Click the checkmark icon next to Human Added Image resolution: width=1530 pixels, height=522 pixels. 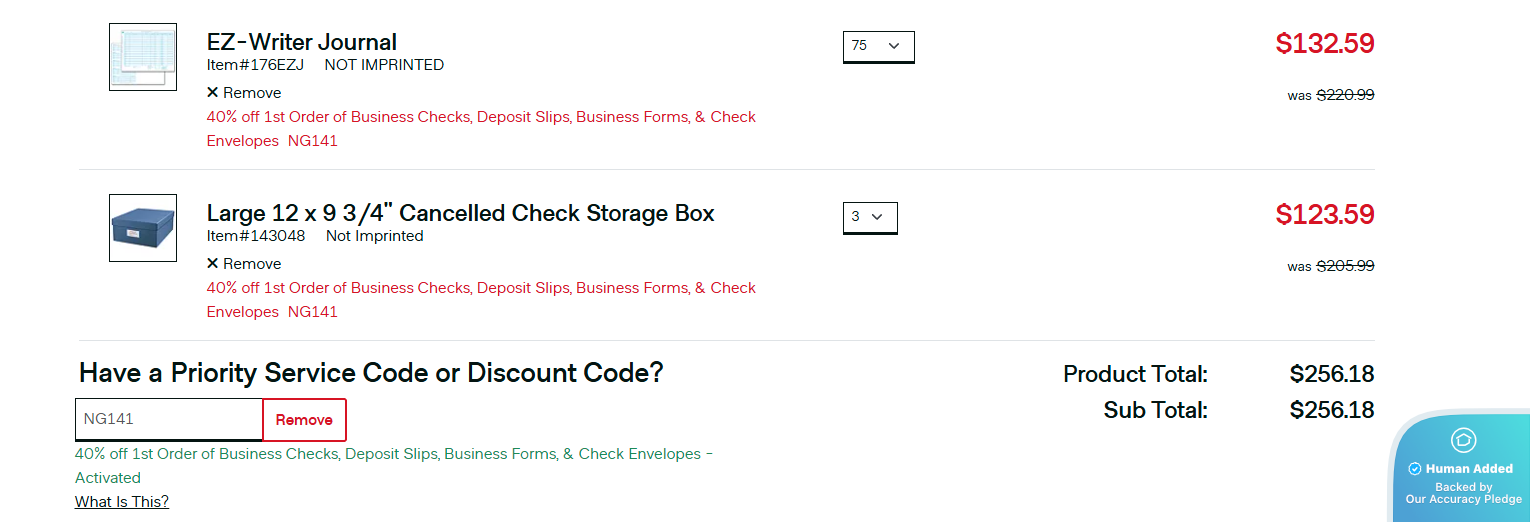(x=1415, y=469)
